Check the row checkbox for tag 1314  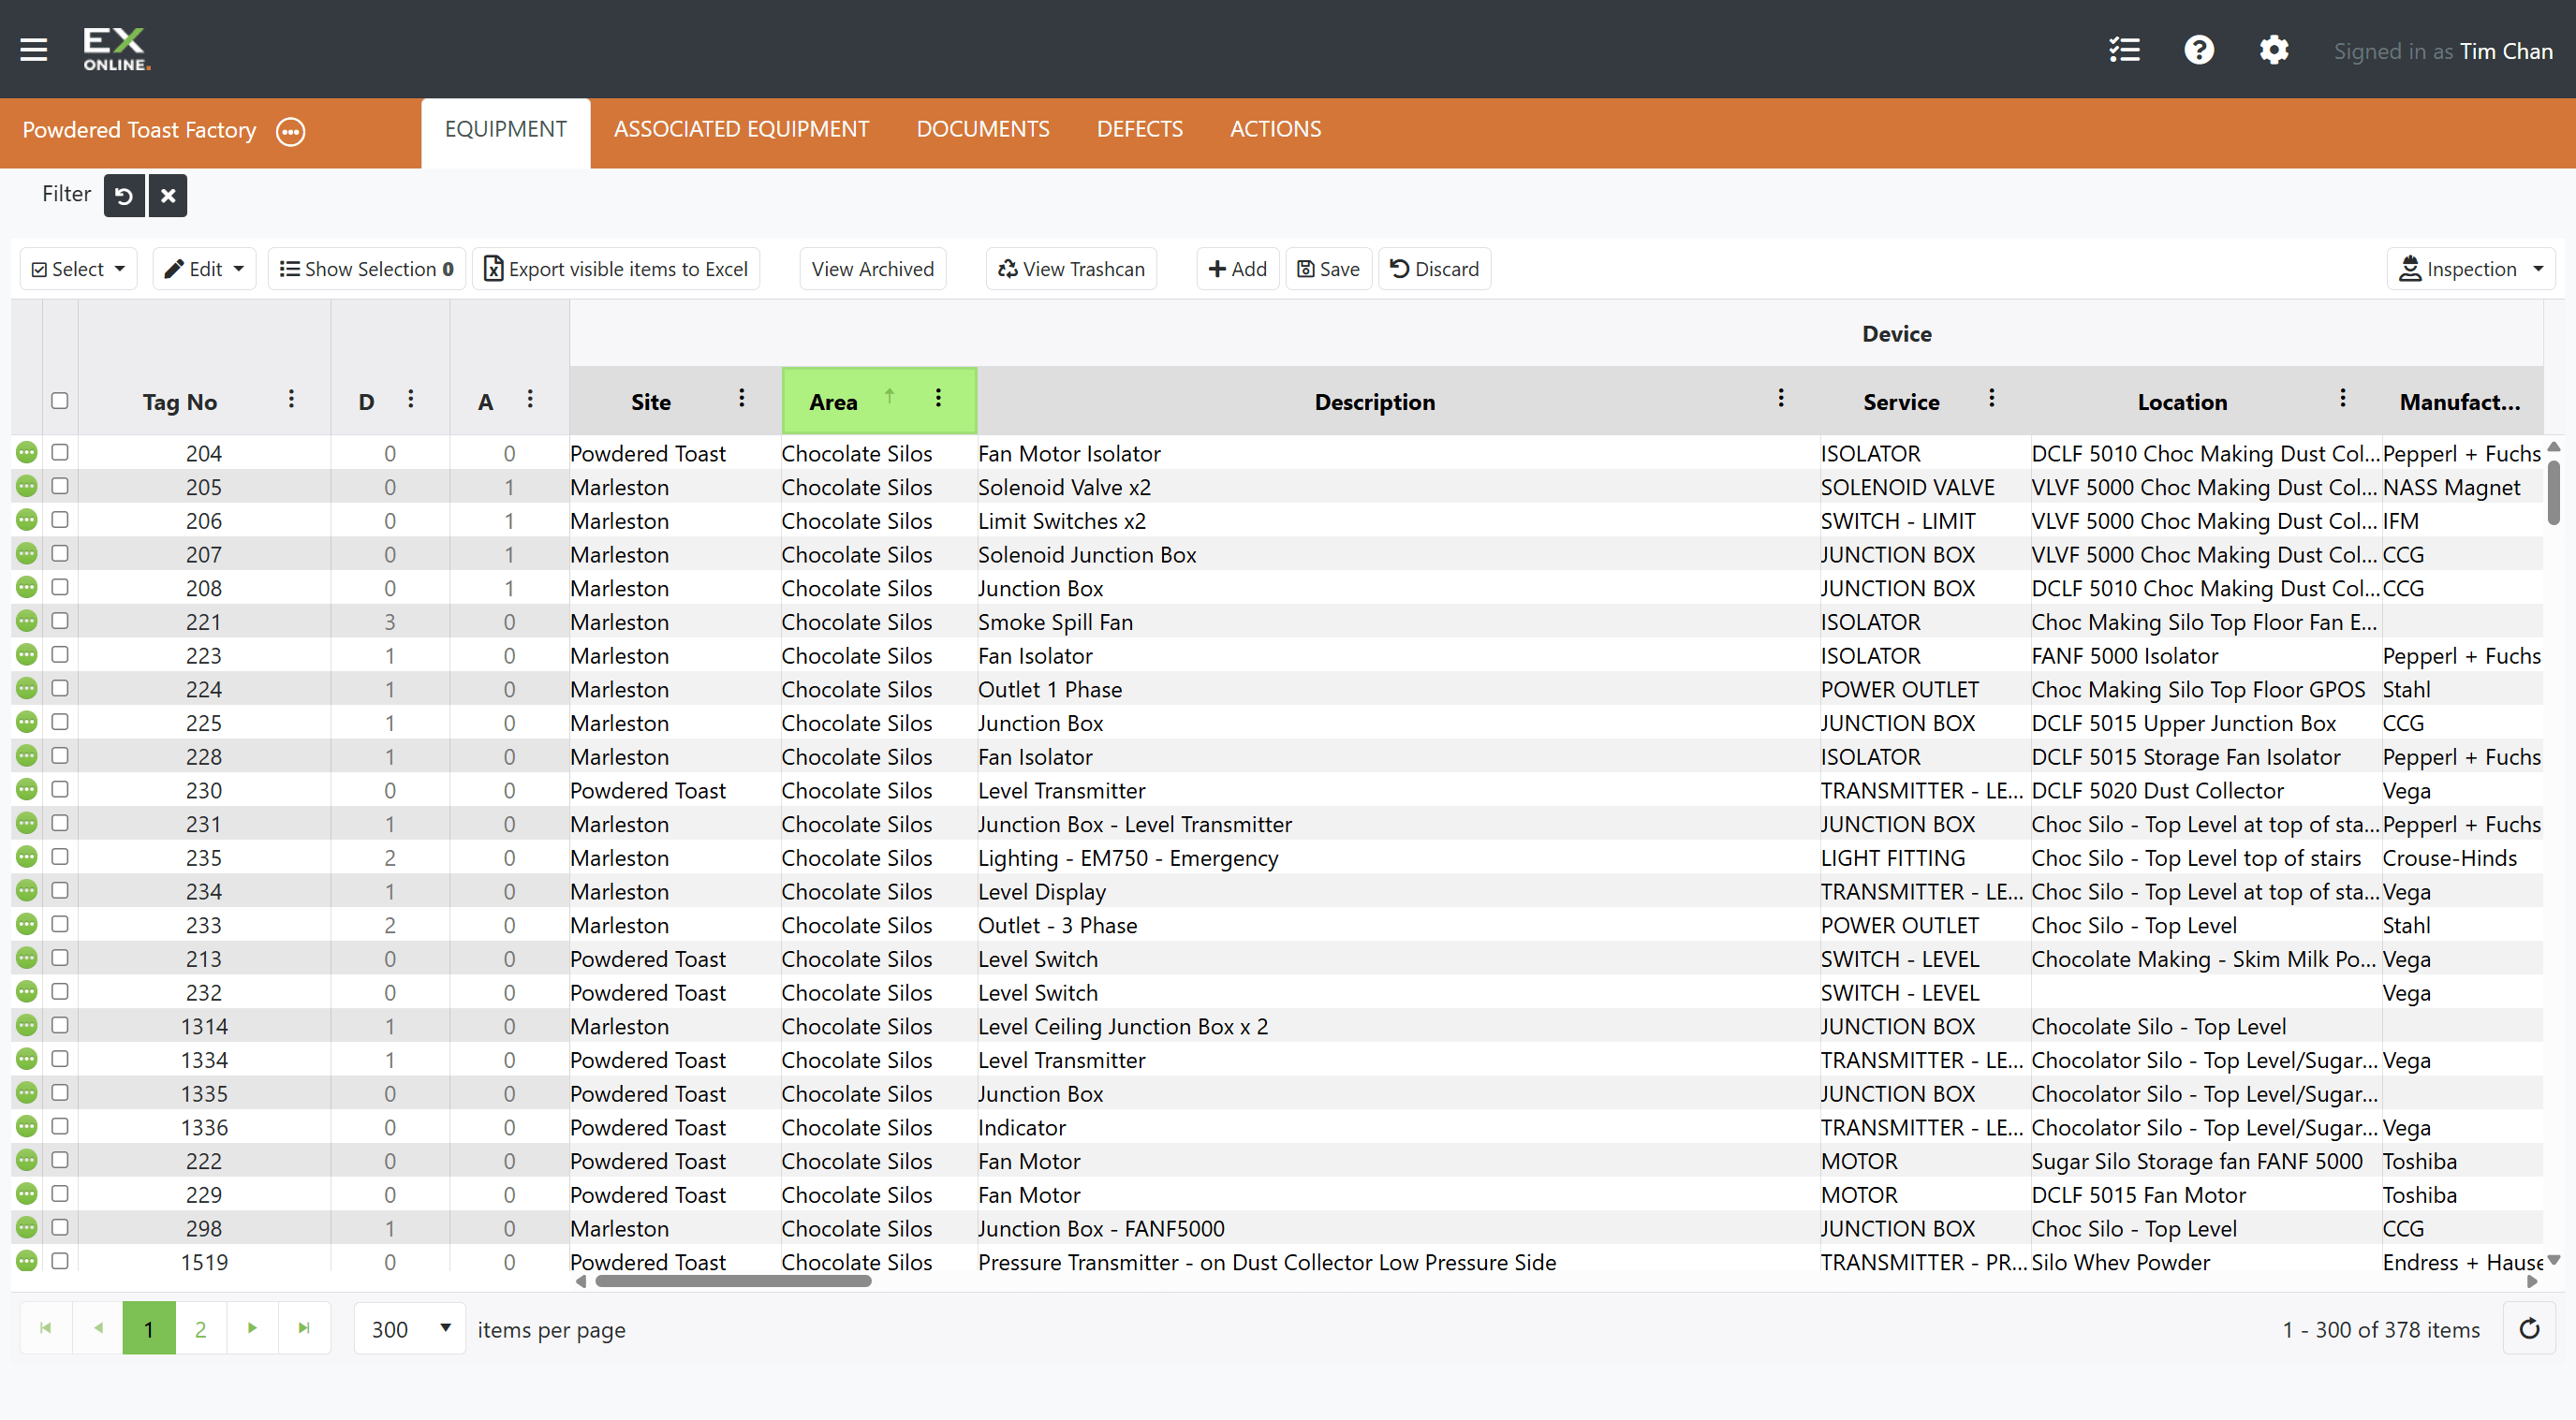pos(60,1026)
